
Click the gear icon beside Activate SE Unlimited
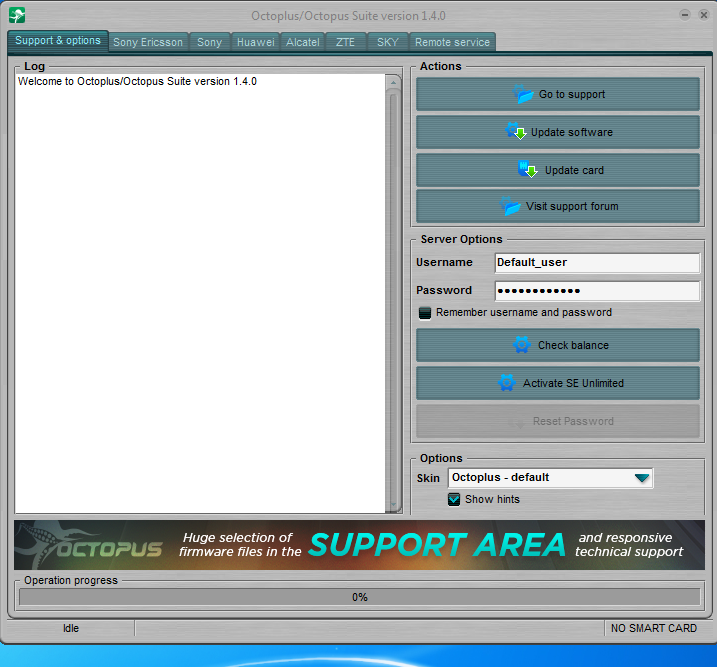coord(507,383)
